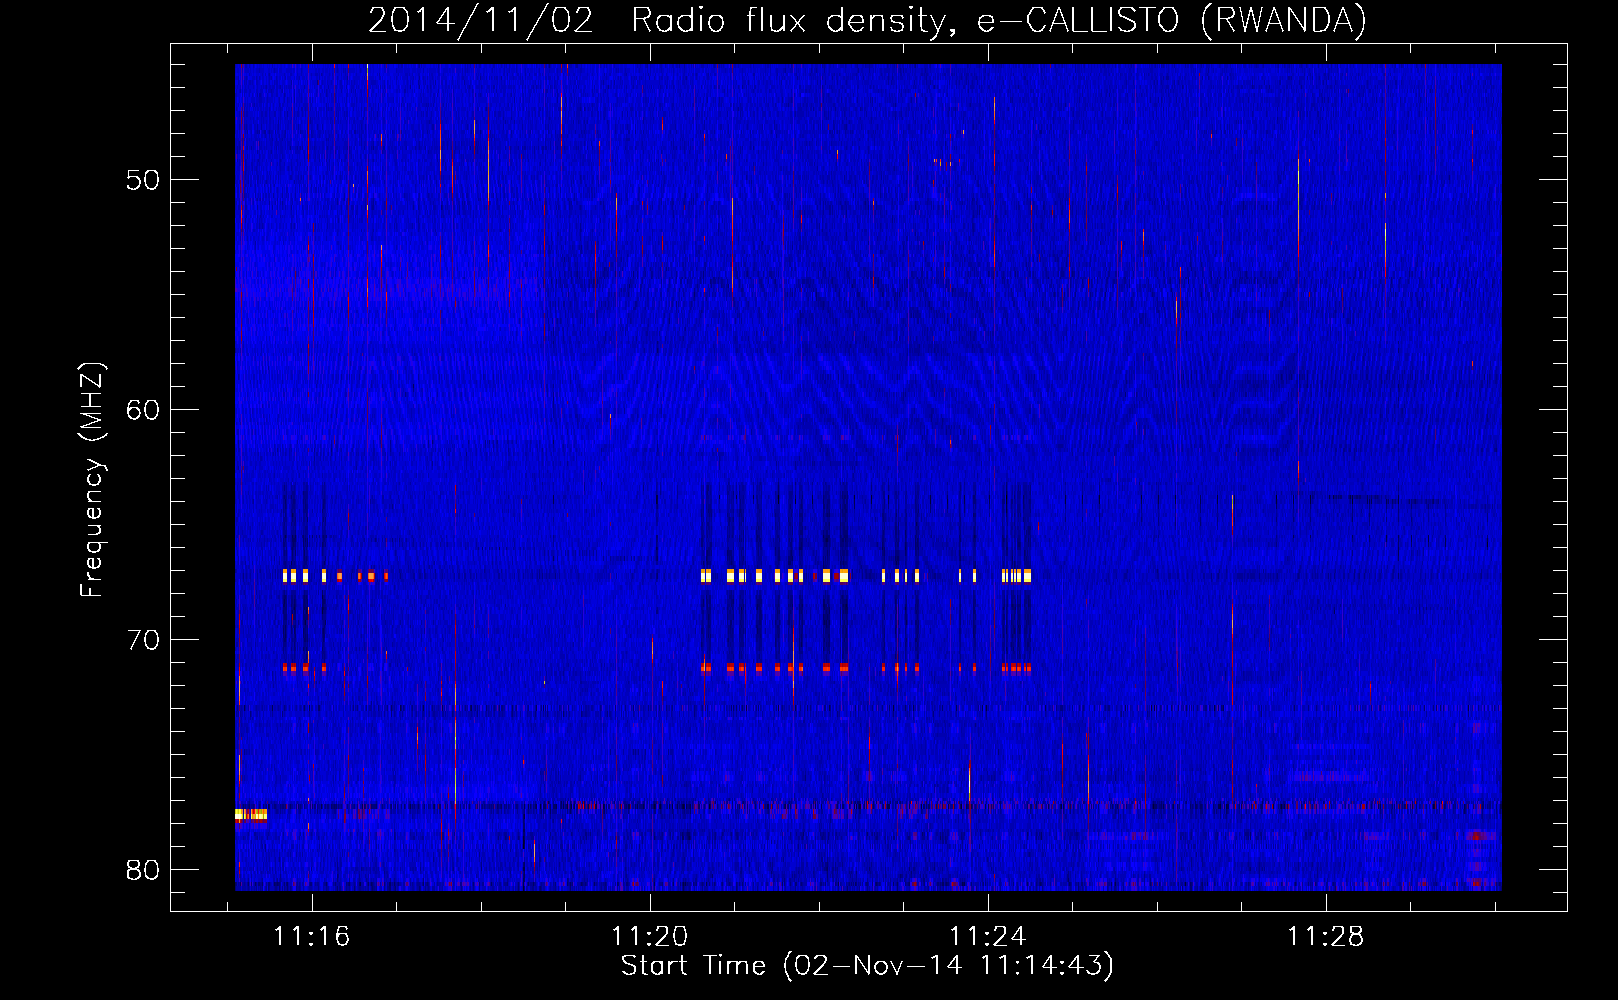Click the Frequency (MHZ) axis label

click(x=92, y=480)
